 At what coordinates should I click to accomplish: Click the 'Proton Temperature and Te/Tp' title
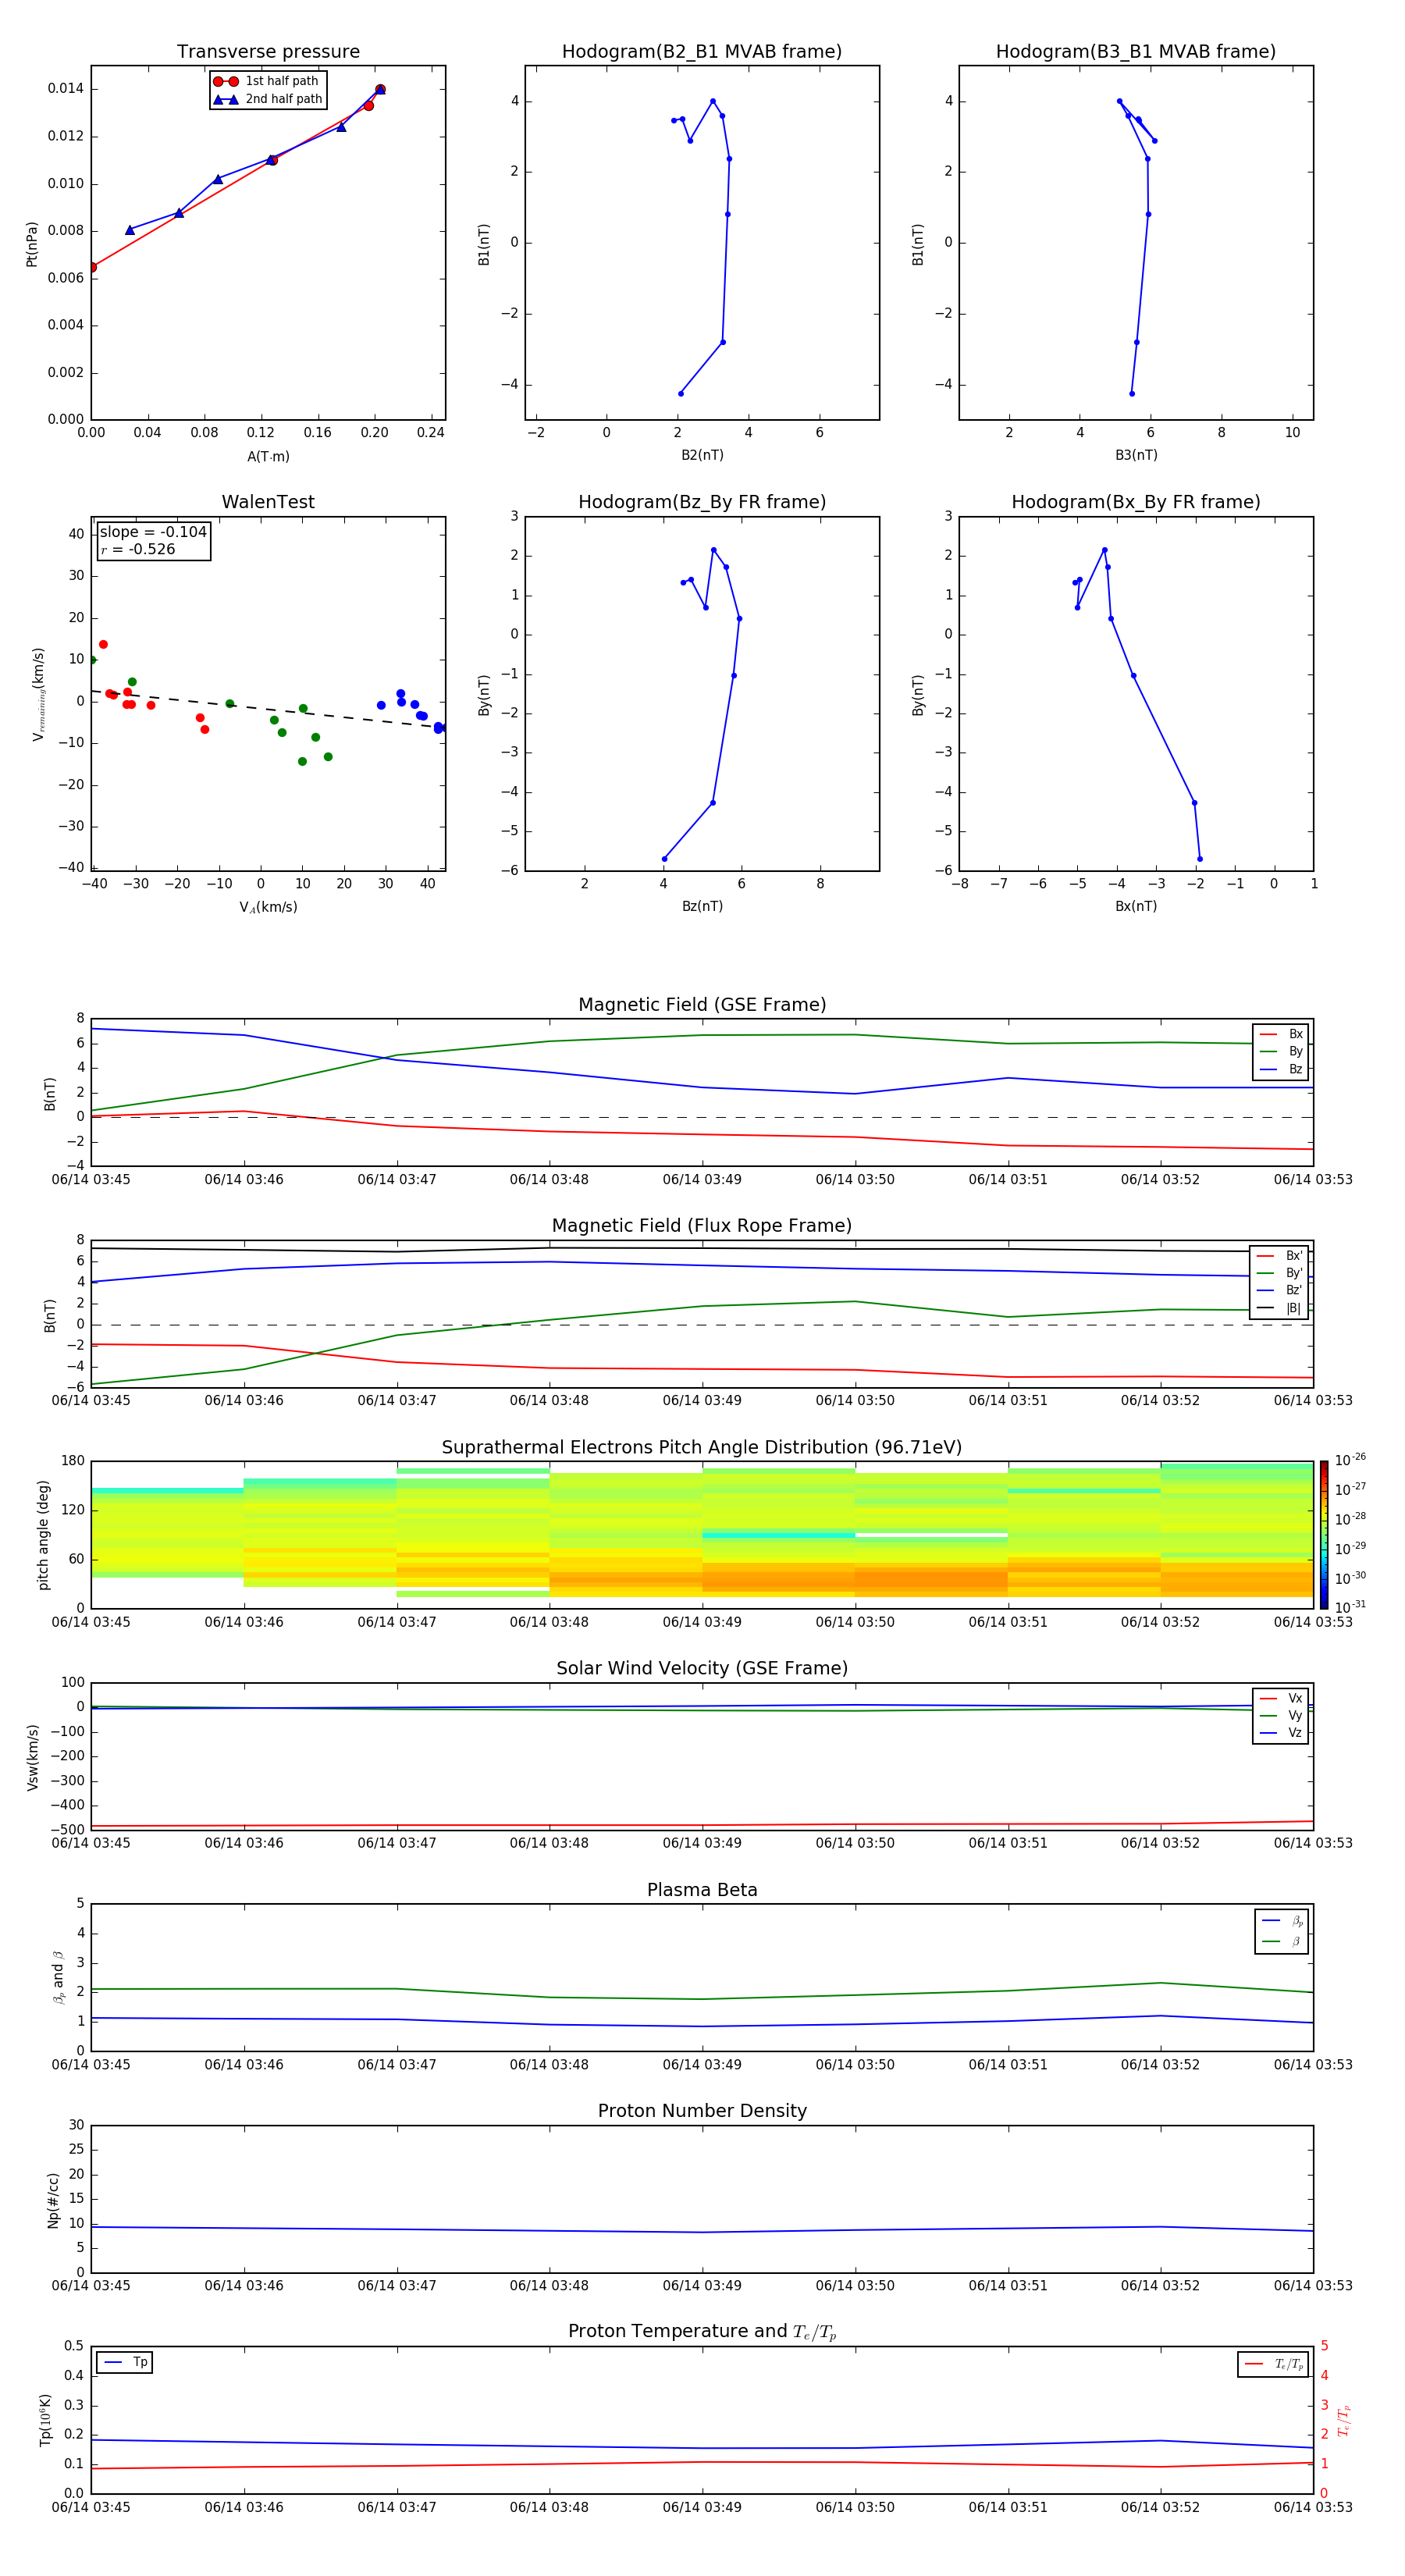coord(702,2331)
